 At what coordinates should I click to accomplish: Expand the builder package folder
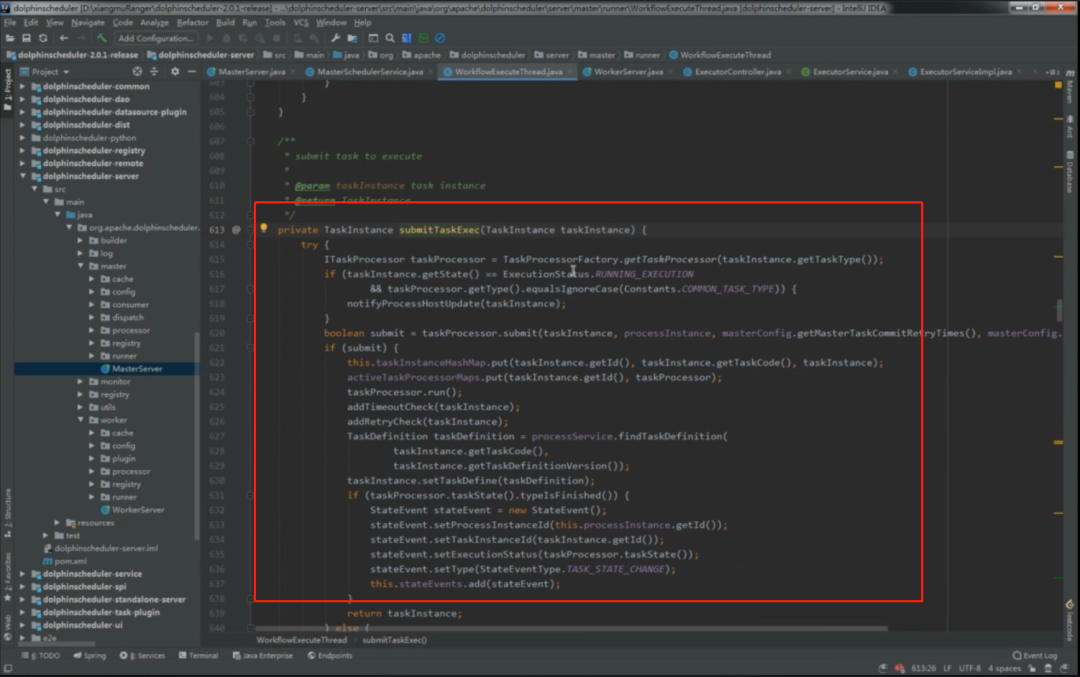coord(81,240)
